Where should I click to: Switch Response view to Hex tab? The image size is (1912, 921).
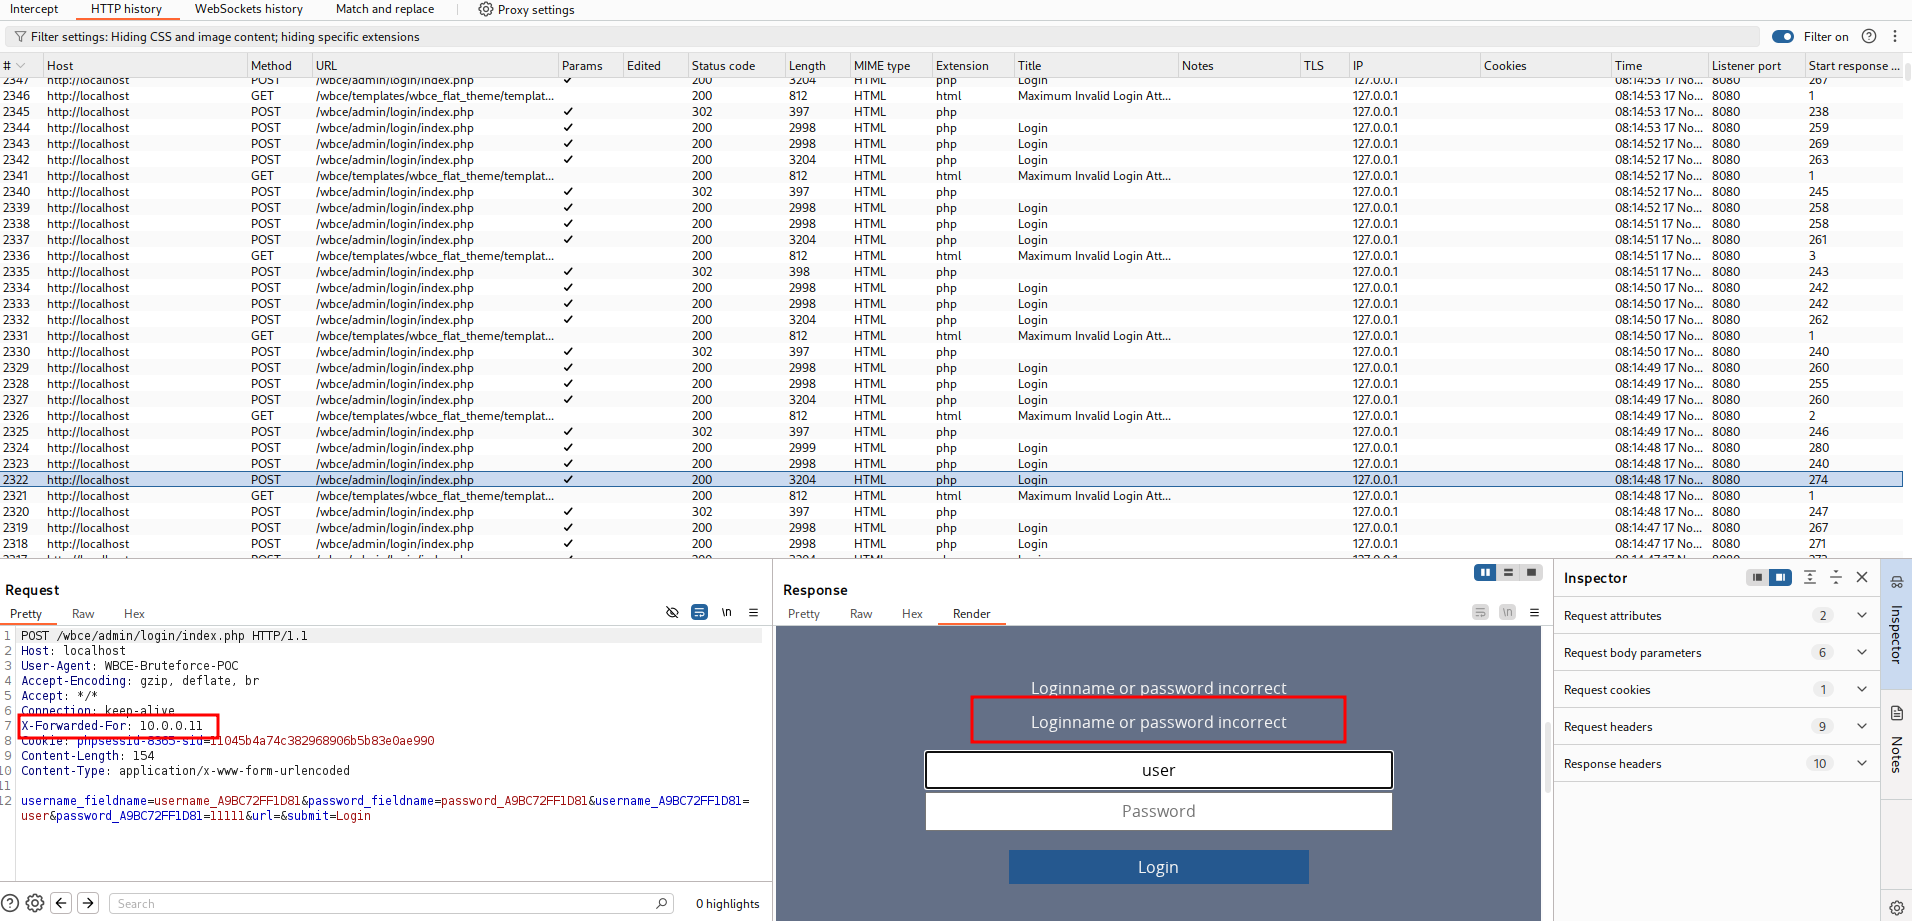[912, 614]
